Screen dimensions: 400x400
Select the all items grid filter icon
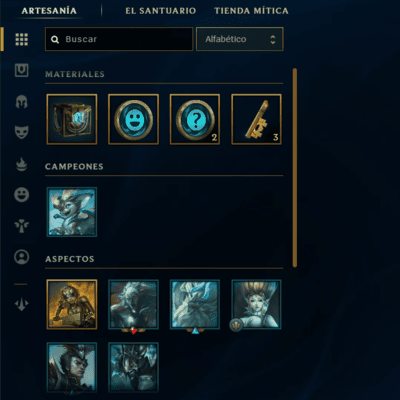(x=22, y=39)
